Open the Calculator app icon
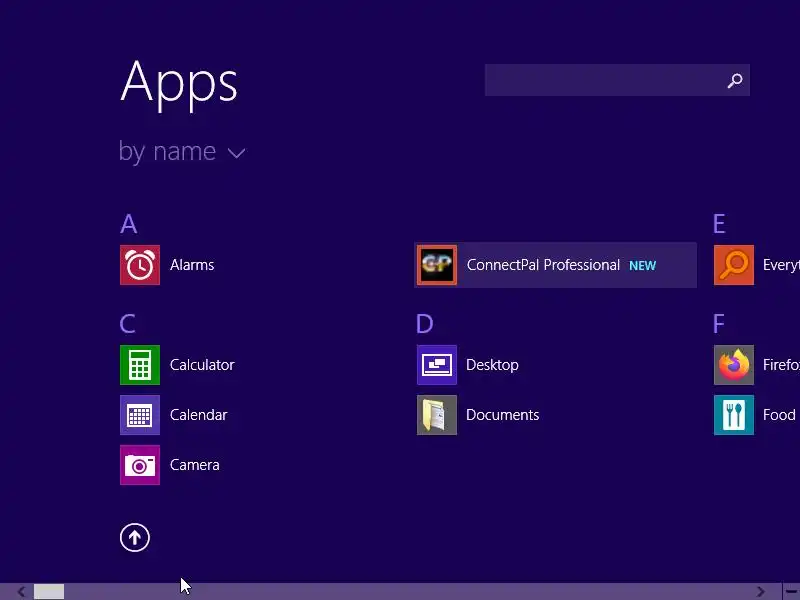800x600 pixels. (140, 365)
